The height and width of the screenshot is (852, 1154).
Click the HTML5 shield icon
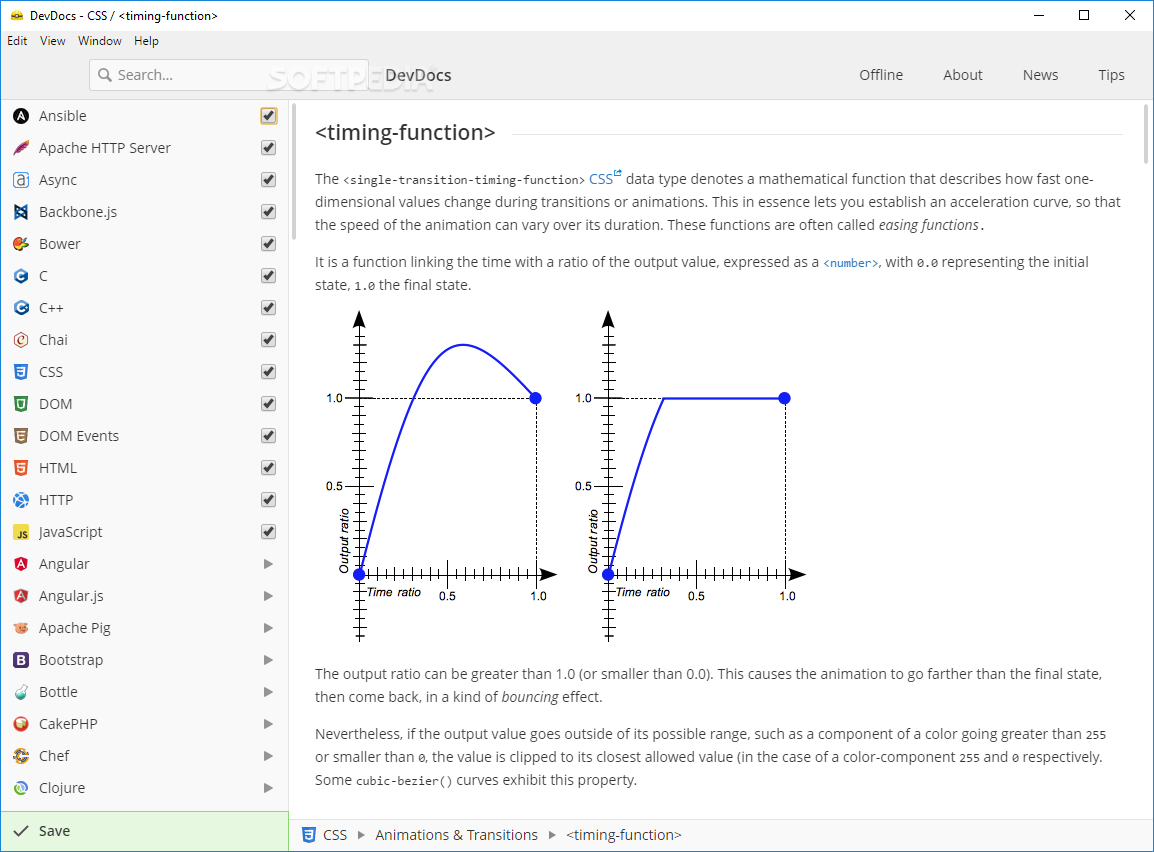click(21, 468)
